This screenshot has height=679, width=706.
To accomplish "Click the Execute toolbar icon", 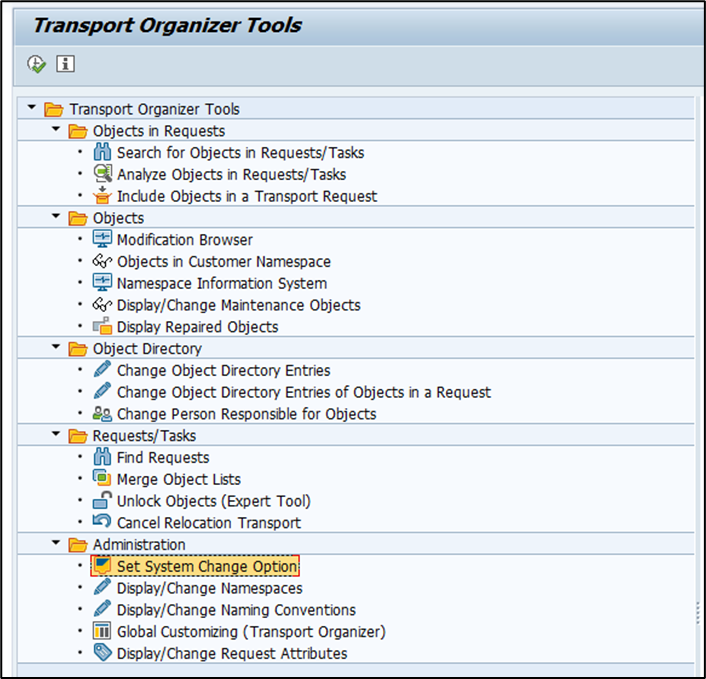I will click(36, 64).
